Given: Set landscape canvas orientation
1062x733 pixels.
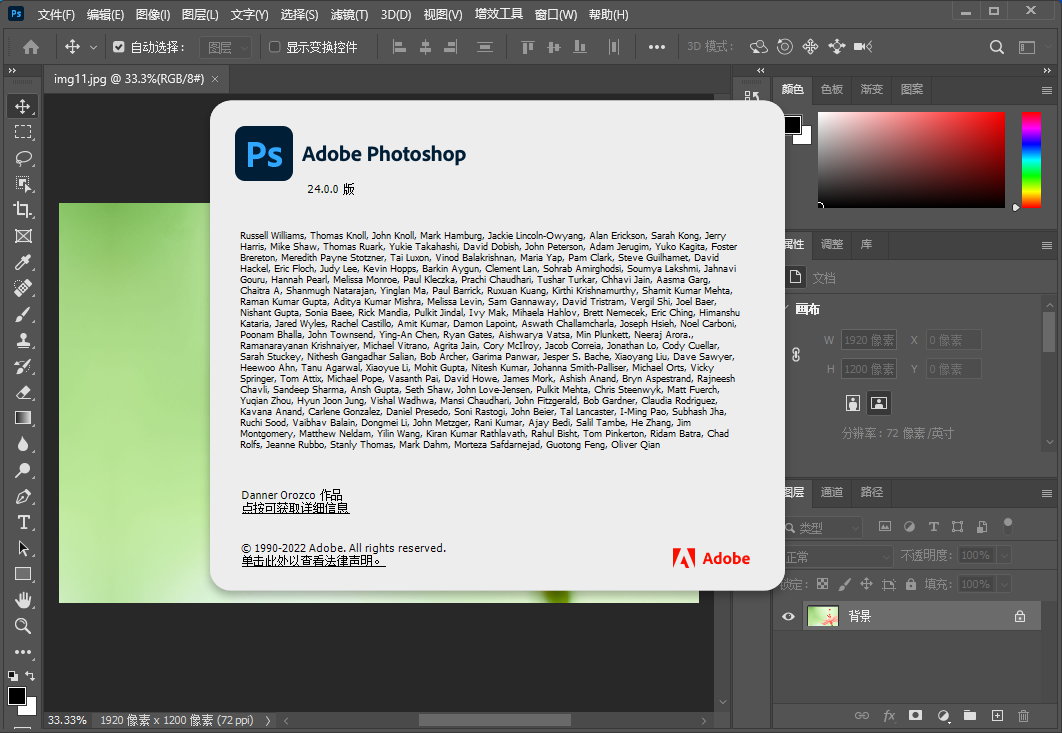Looking at the screenshot, I should 878,403.
